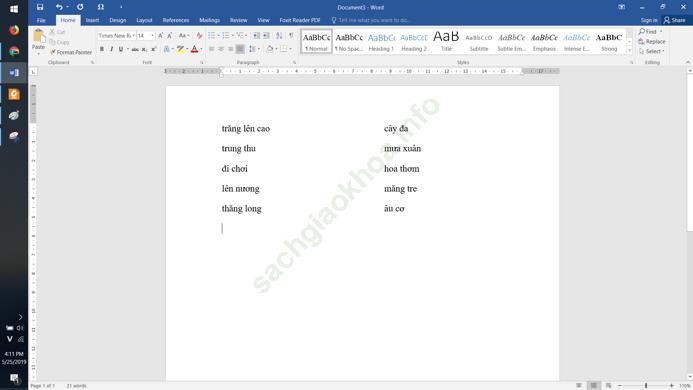Click the Save icon in quick access toolbar

[x=40, y=7]
